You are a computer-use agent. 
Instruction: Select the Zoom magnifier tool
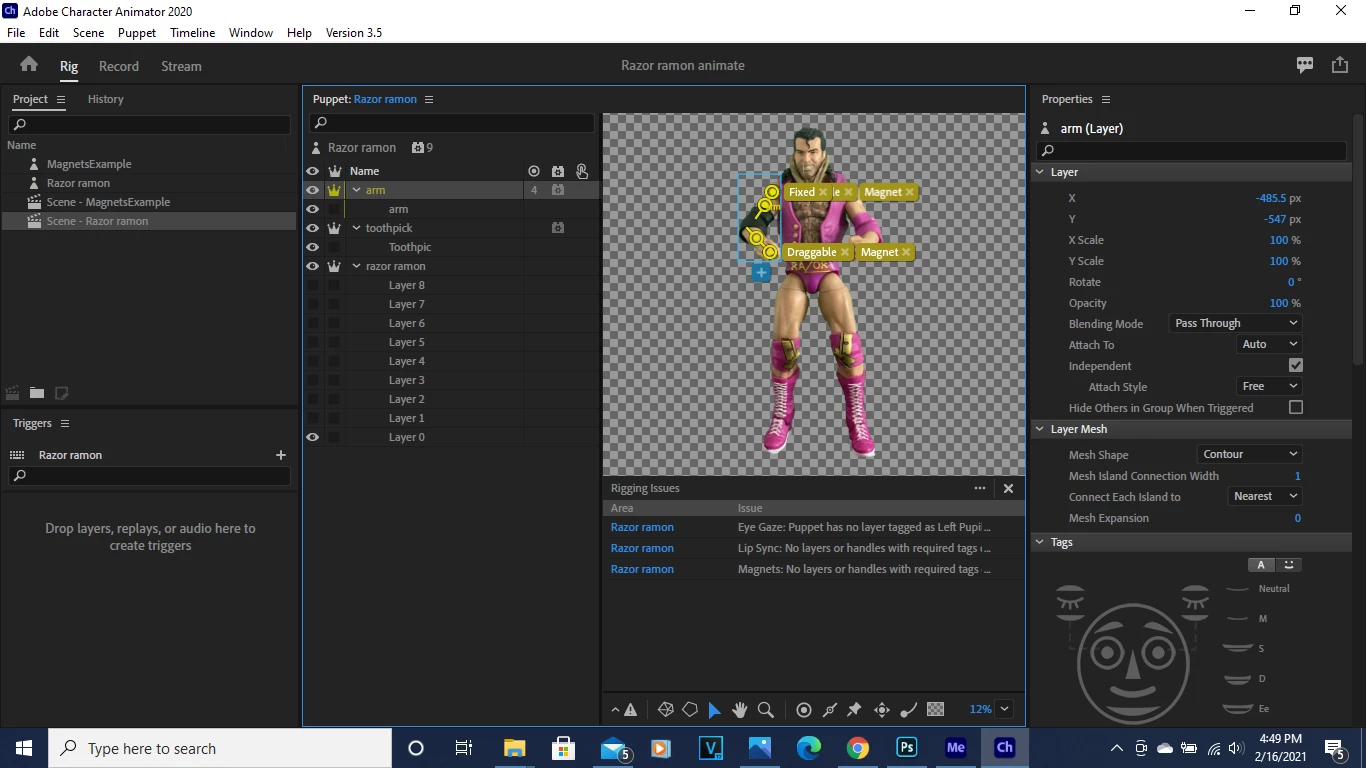[766, 710]
